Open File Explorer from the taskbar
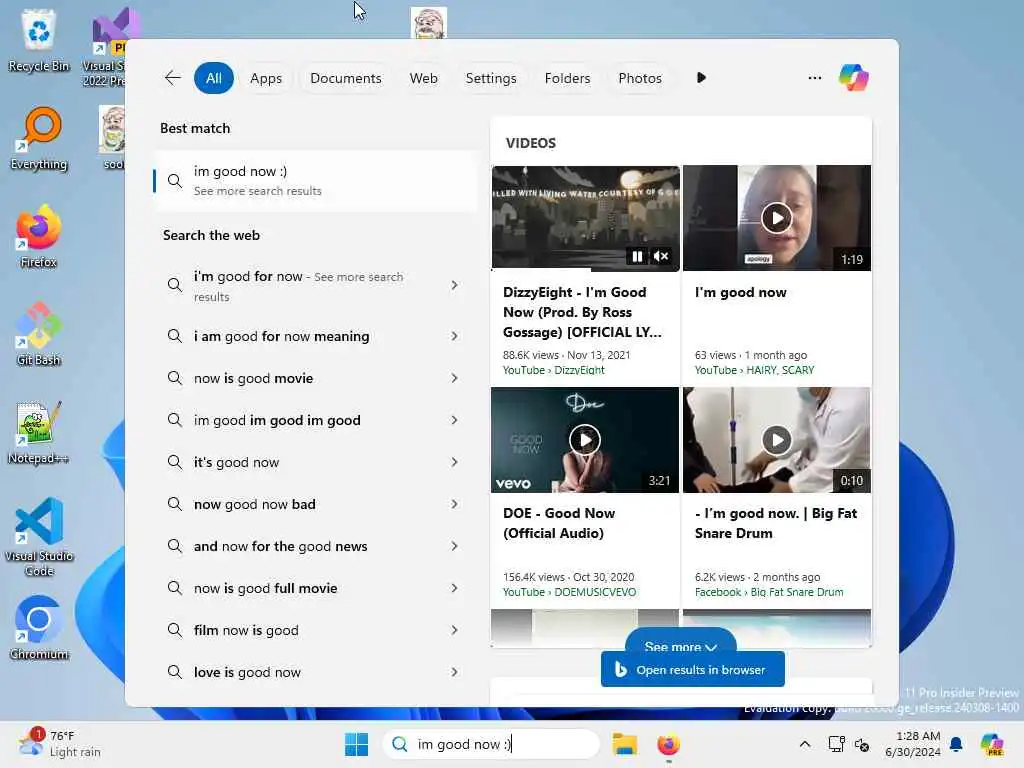This screenshot has width=1024, height=768. pos(624,744)
